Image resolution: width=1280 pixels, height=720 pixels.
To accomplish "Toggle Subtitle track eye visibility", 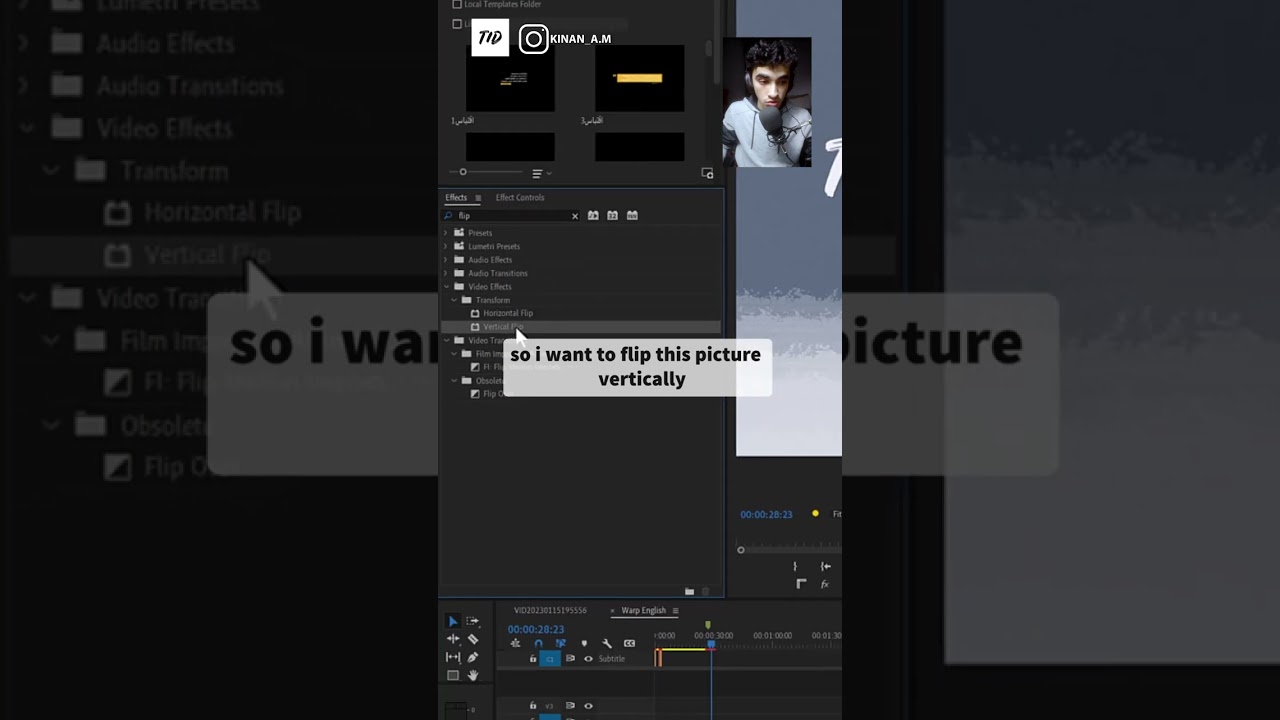I will [x=588, y=659].
